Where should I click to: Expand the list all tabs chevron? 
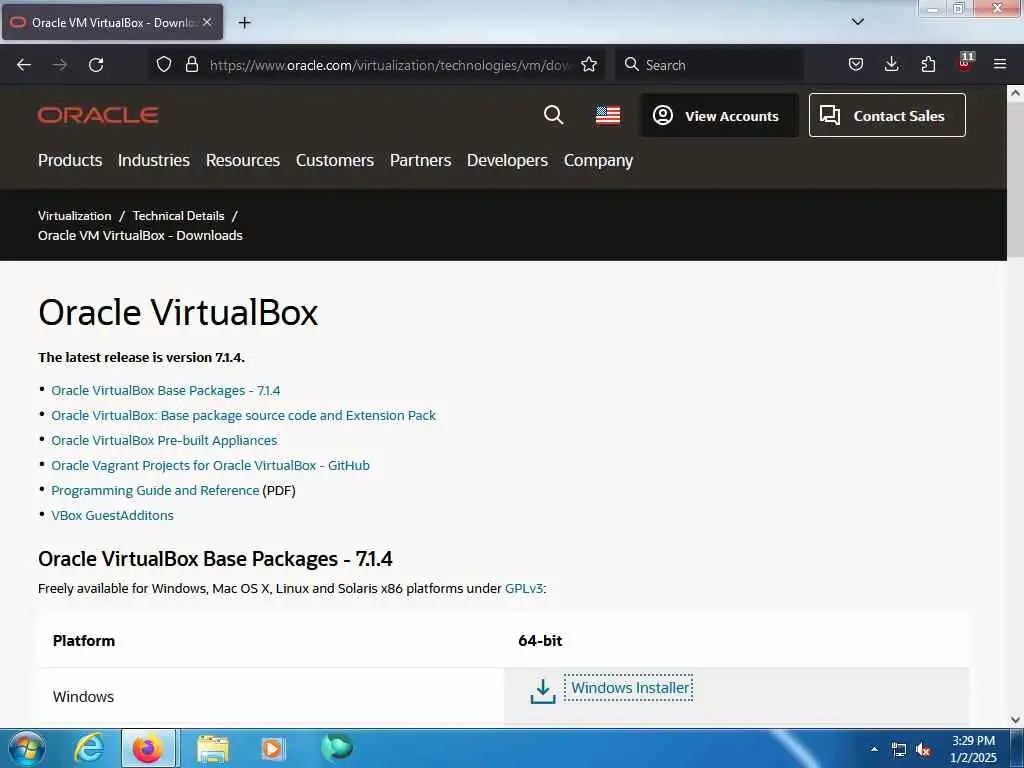click(858, 22)
